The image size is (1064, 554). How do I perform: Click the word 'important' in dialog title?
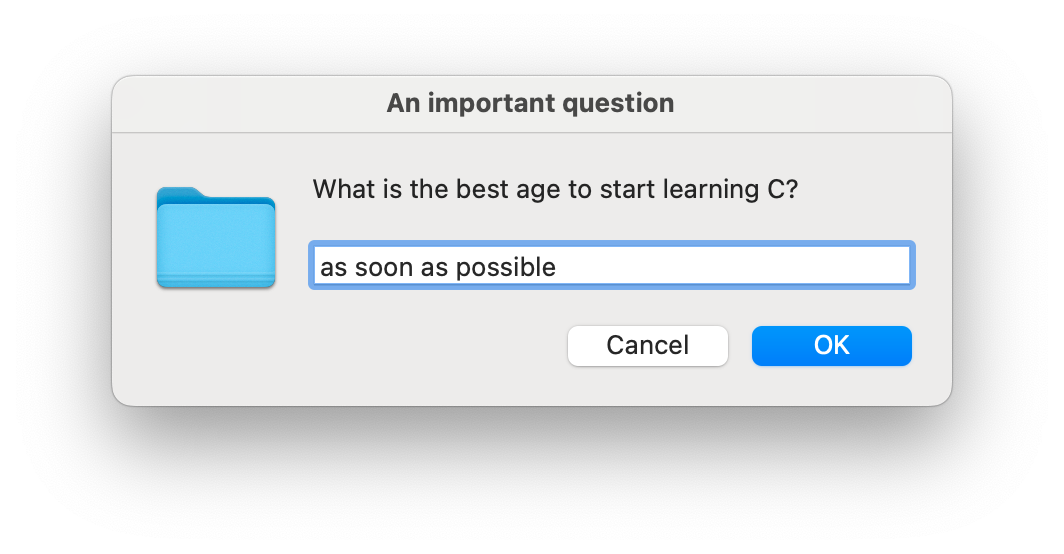(491, 104)
